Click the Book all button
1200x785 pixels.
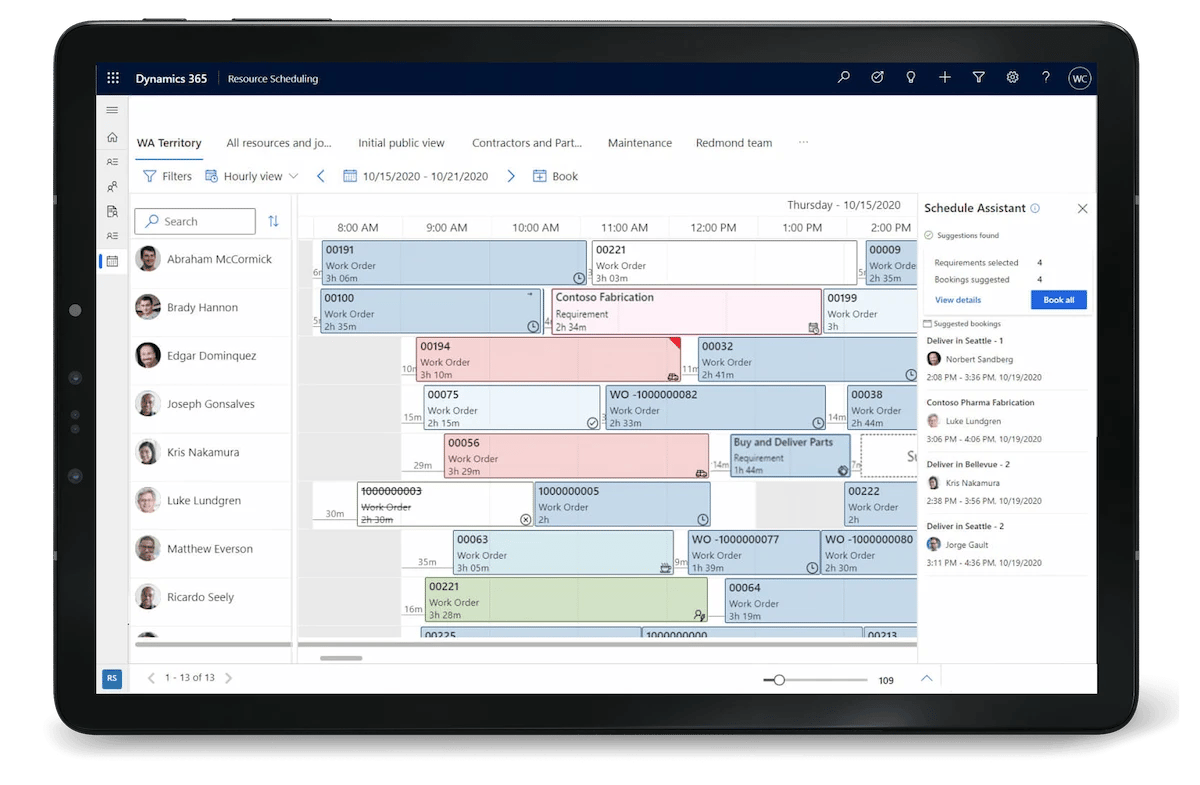coord(1059,300)
